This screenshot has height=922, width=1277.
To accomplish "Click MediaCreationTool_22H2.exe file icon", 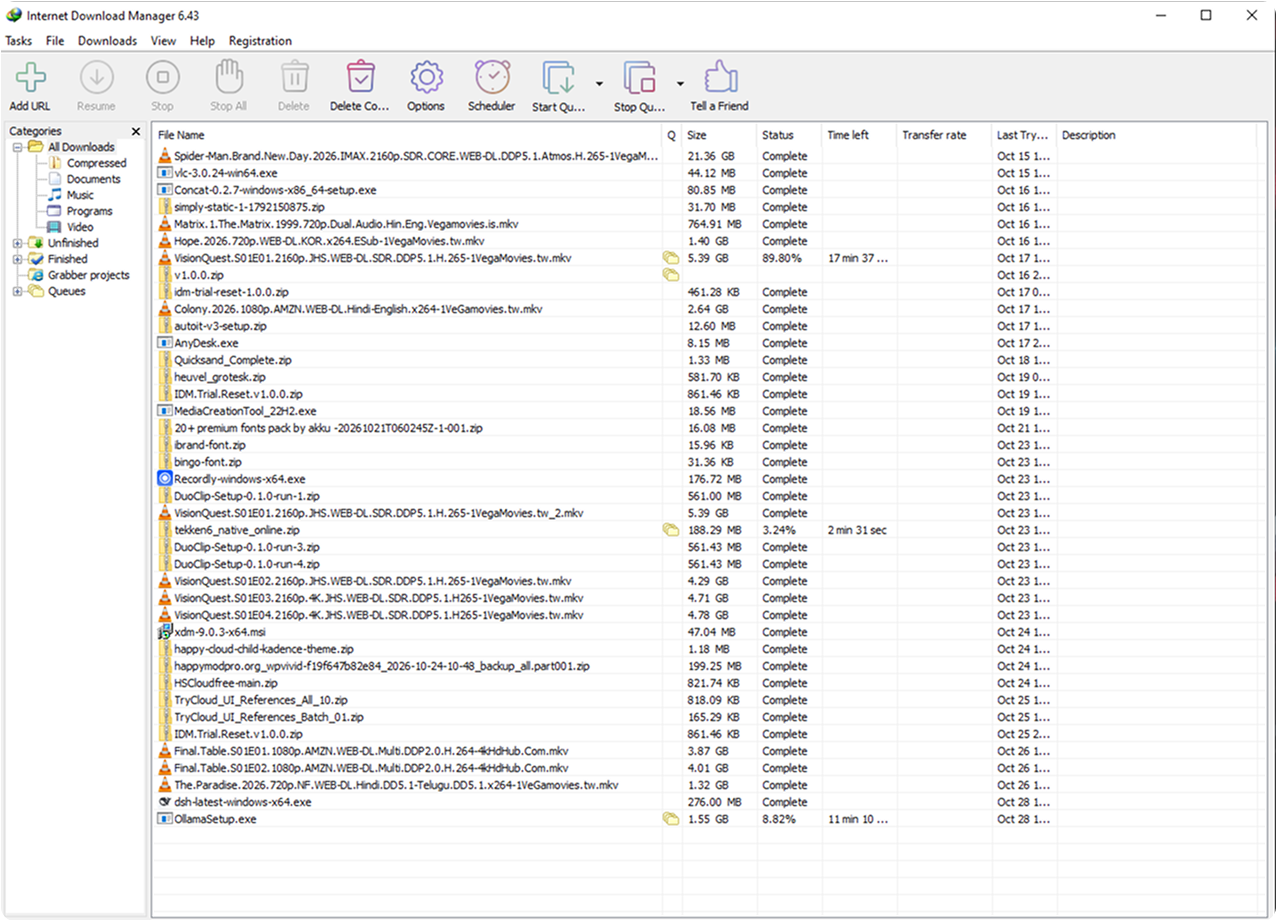I will [165, 411].
